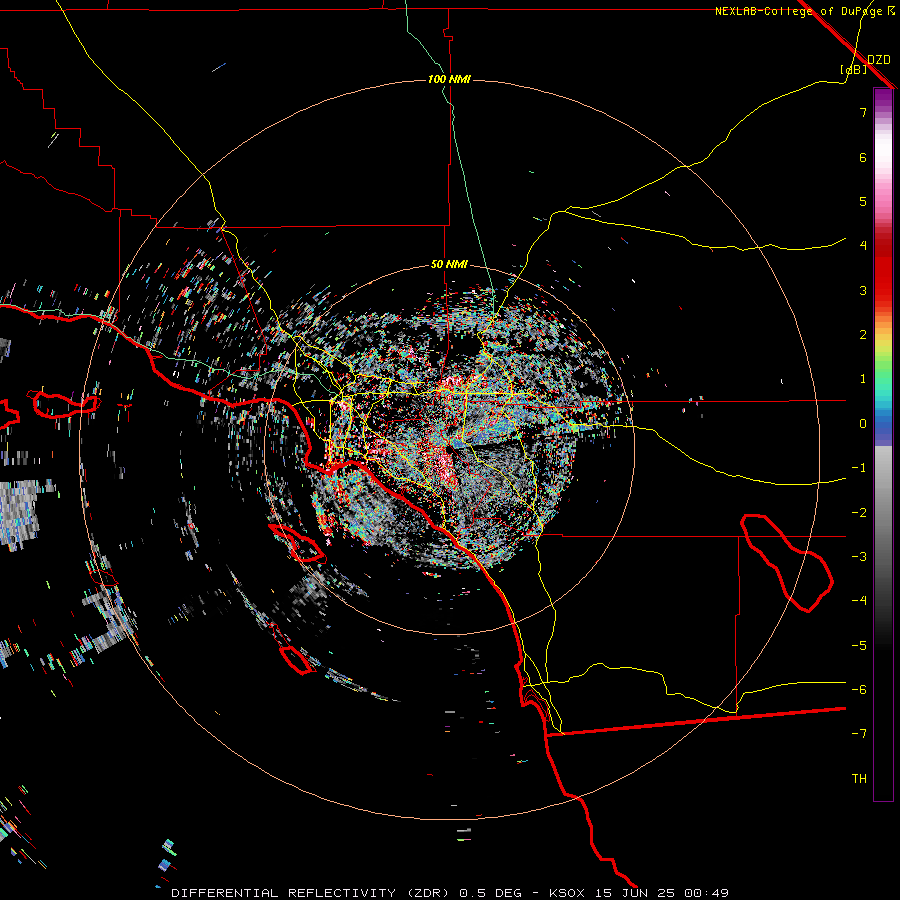Click the TH threshold label on the scale
The width and height of the screenshot is (900, 900).
[859, 779]
